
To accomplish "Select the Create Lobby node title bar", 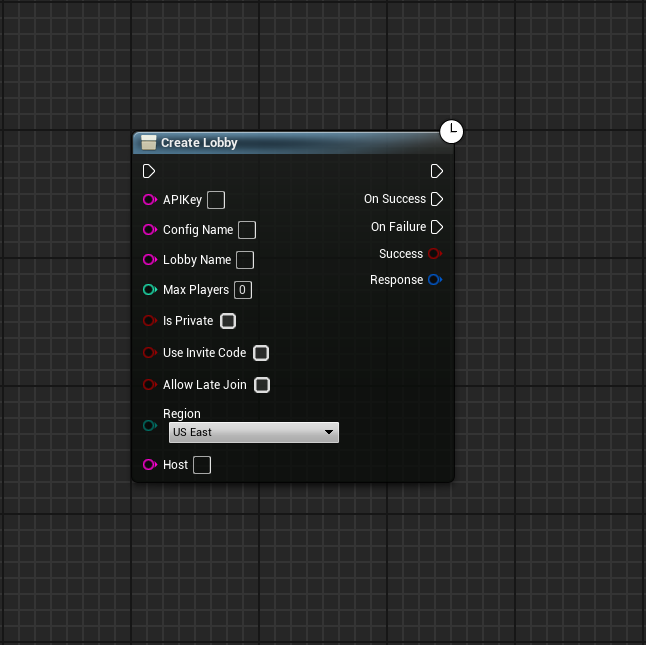I will (290, 143).
